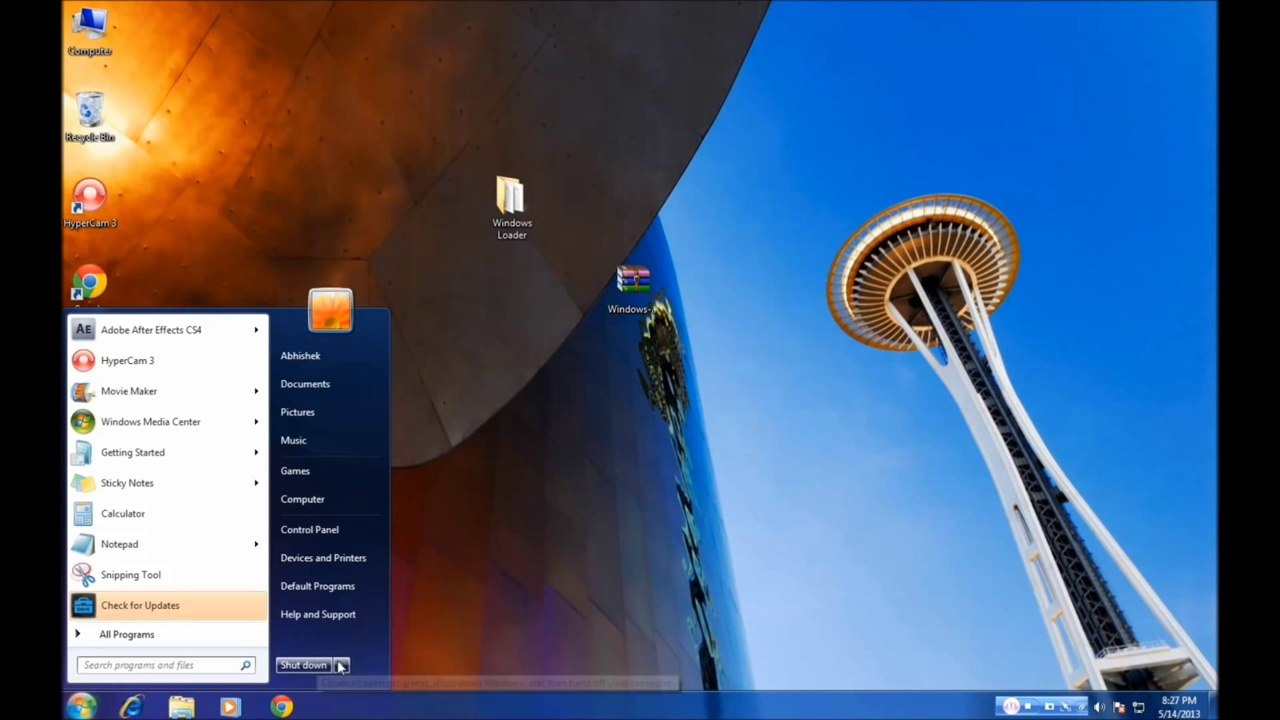Open Documents from Start menu

point(305,384)
